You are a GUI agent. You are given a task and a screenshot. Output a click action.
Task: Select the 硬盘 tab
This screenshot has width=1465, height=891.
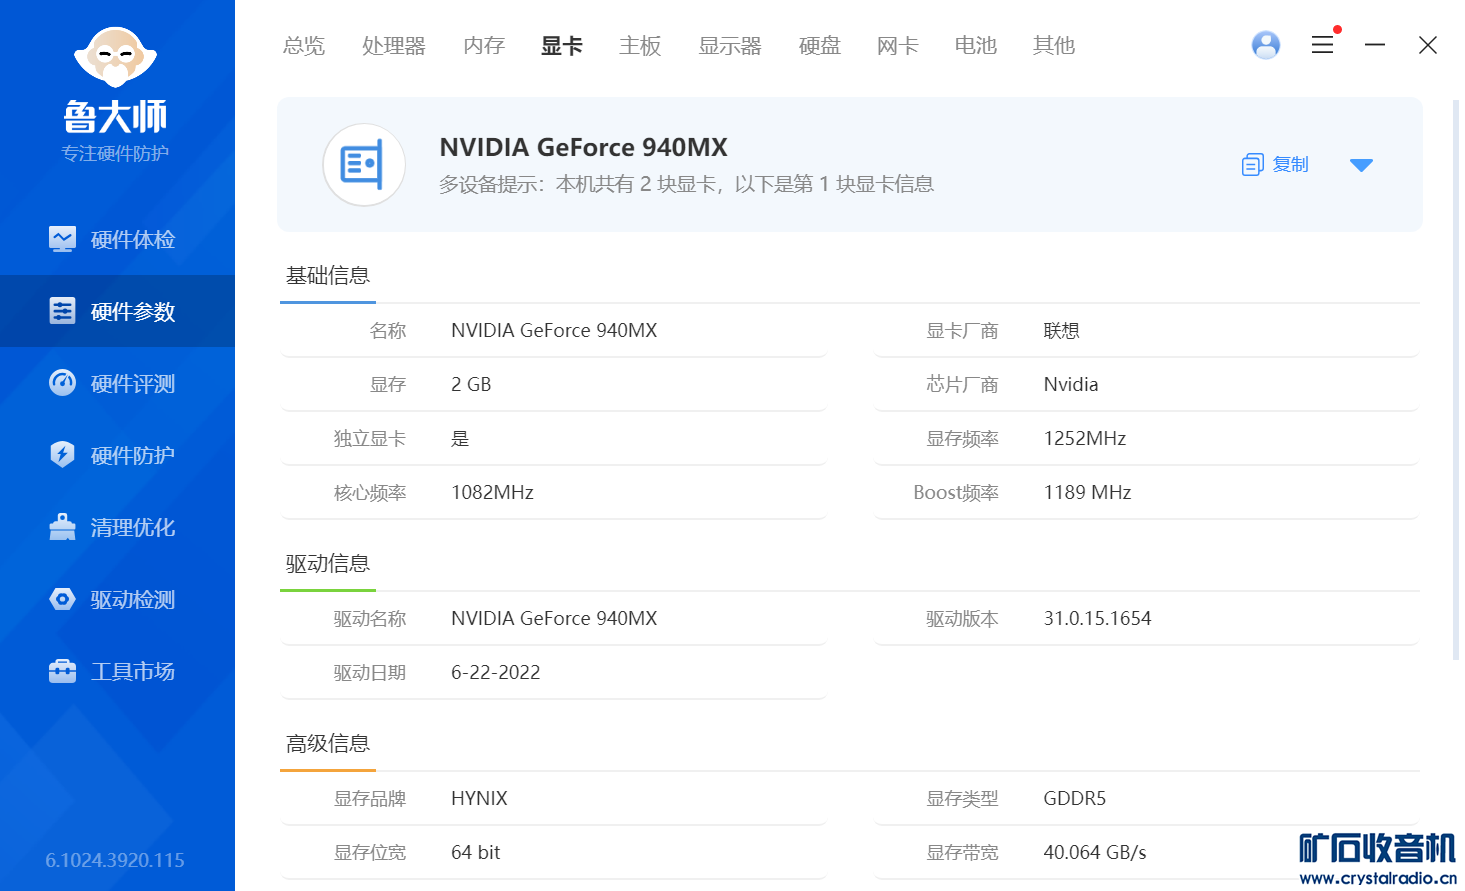[819, 46]
